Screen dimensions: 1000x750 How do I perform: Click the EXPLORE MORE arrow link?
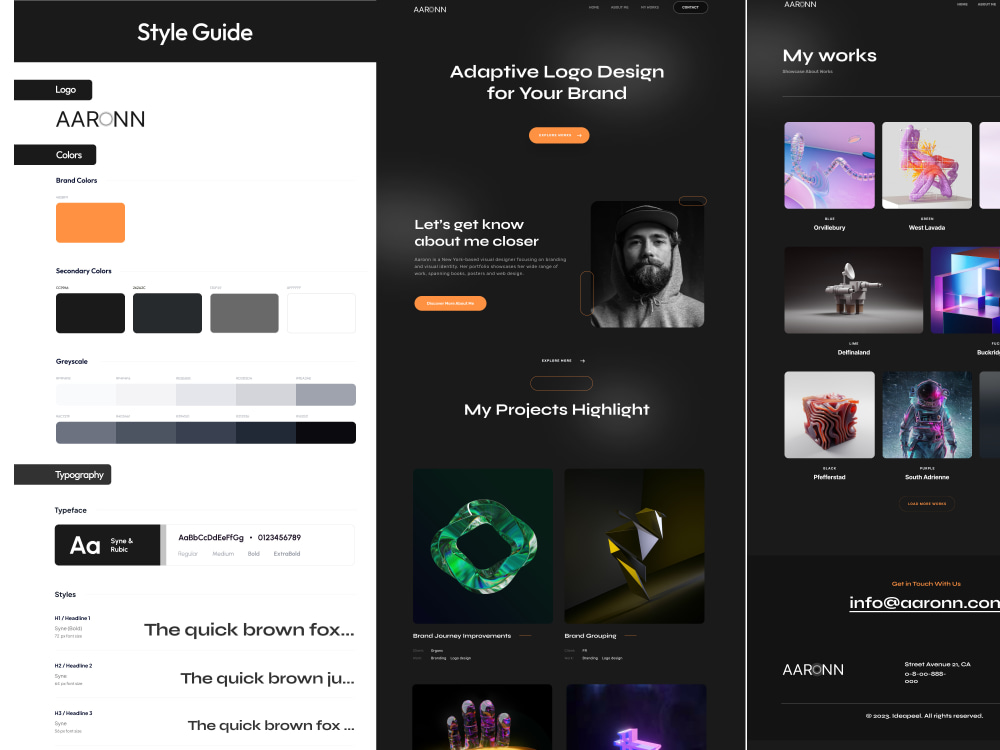(563, 361)
